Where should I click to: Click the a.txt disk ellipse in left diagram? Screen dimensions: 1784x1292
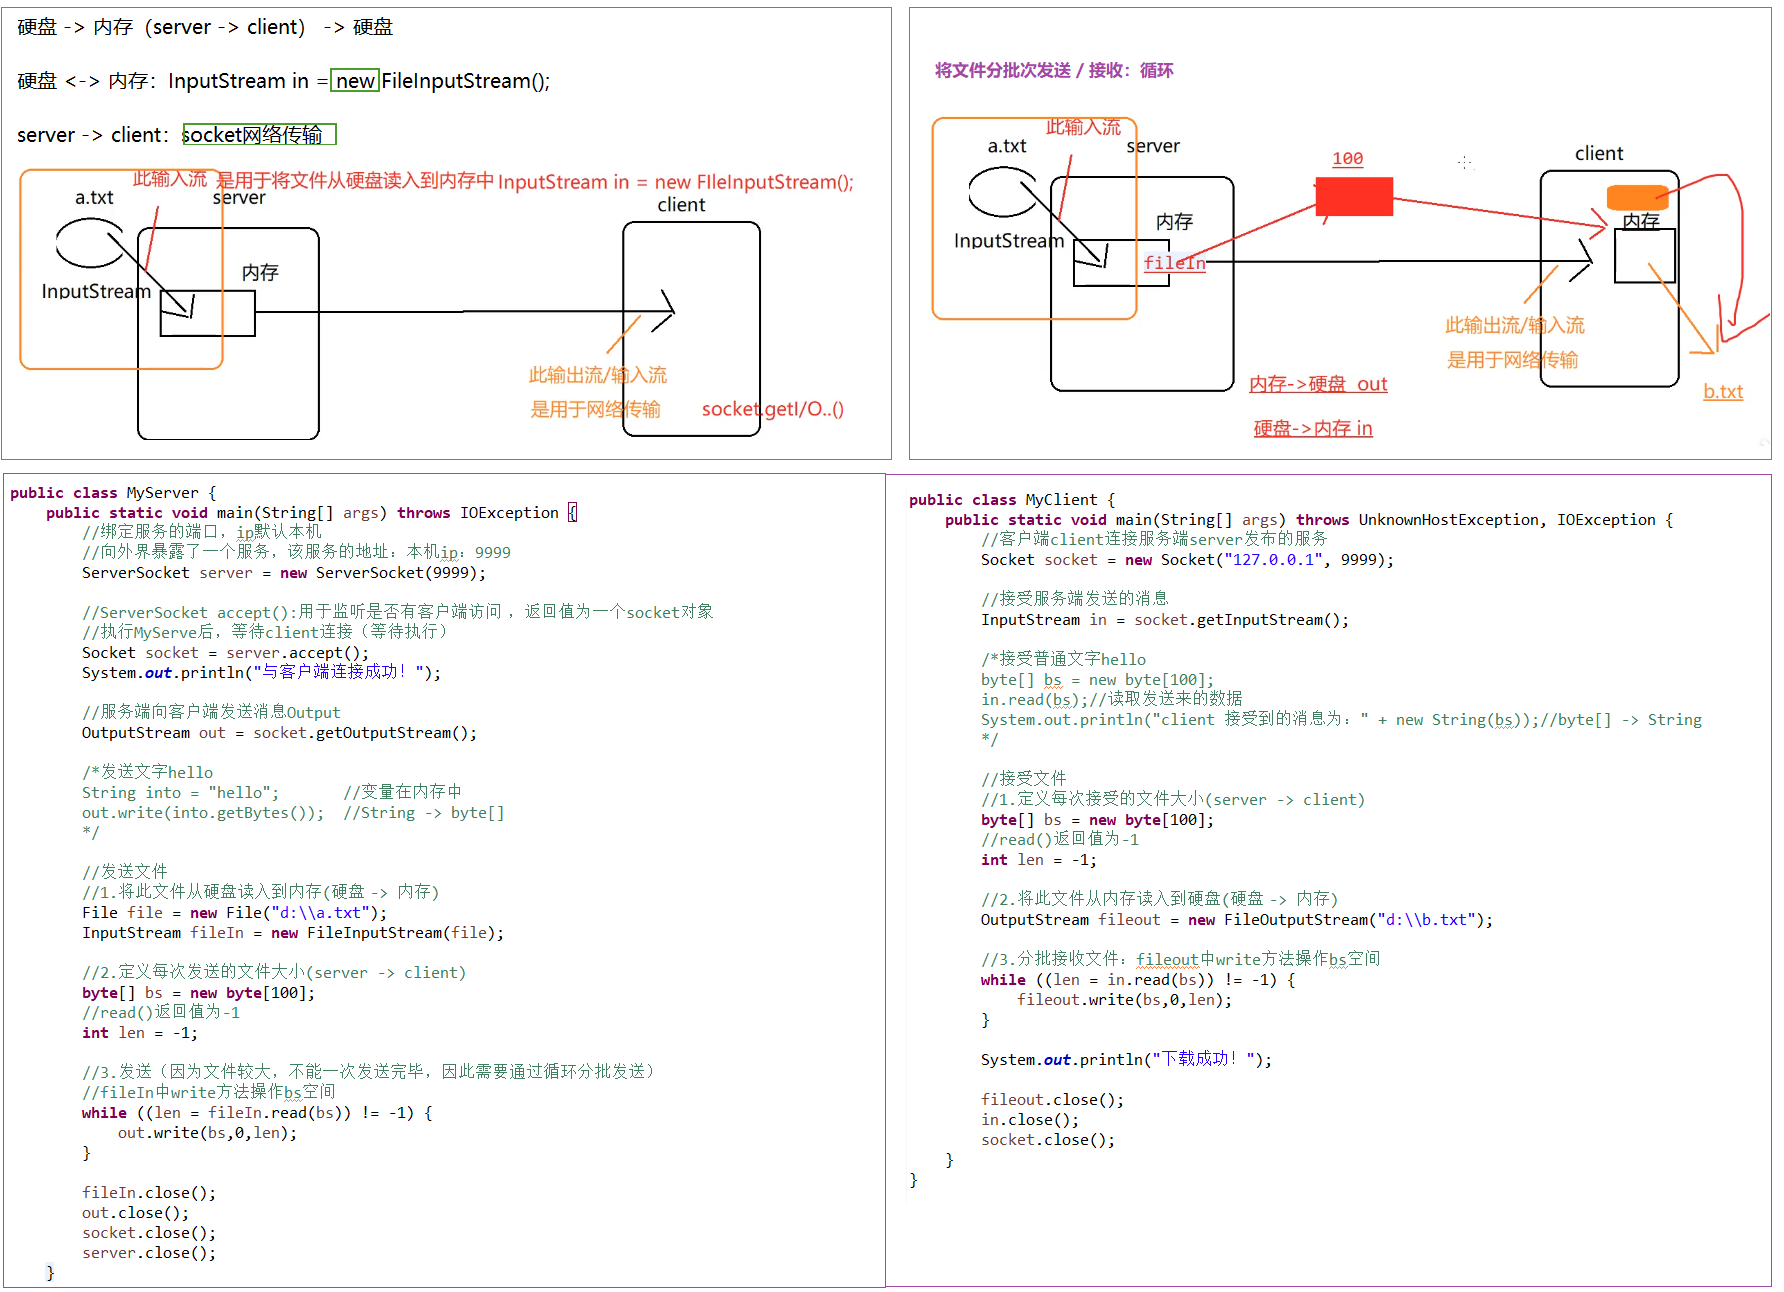click(x=88, y=243)
